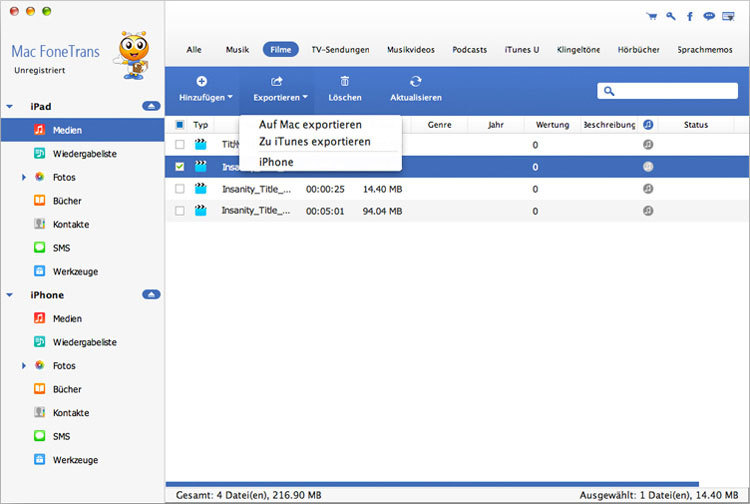750x504 pixels.
Task: Eject the iPhone with its eject button
Action: coord(151,294)
